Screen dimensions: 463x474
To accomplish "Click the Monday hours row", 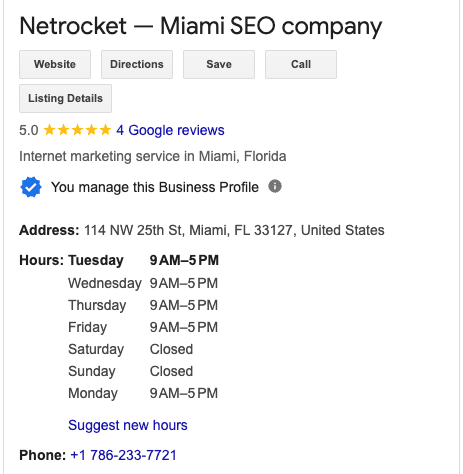I will click(x=143, y=393).
